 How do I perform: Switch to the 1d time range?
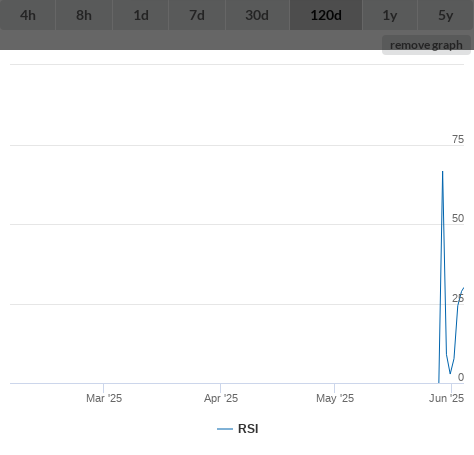(x=141, y=15)
